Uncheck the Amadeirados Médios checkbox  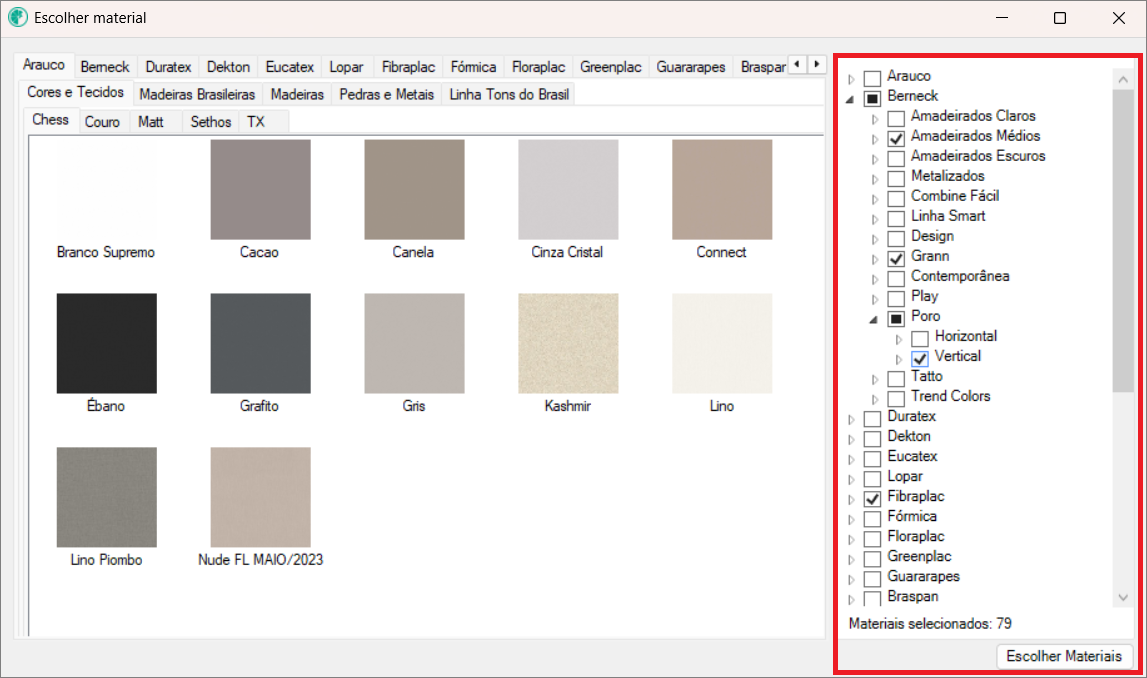(896, 138)
